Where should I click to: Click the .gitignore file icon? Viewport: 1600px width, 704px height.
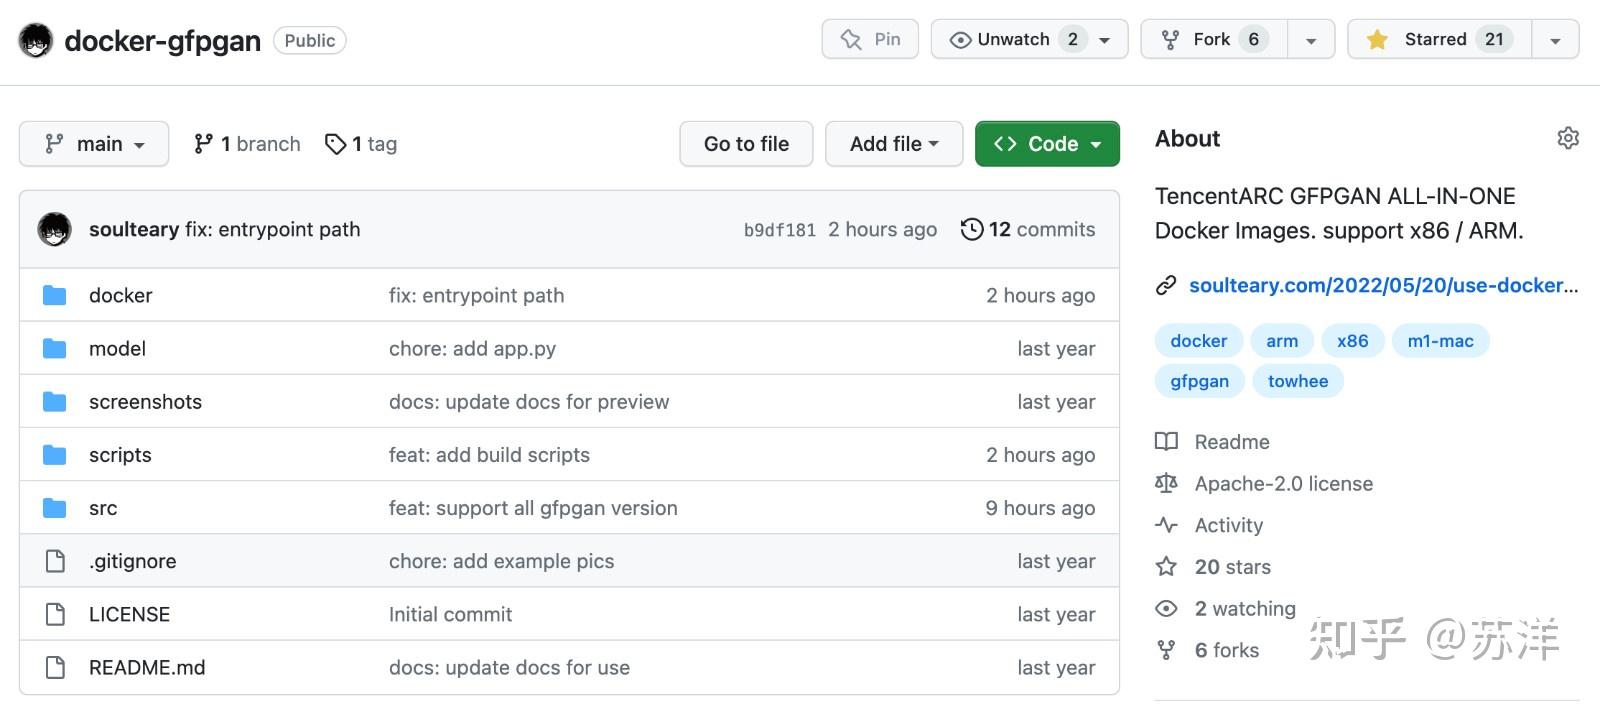tap(55, 561)
